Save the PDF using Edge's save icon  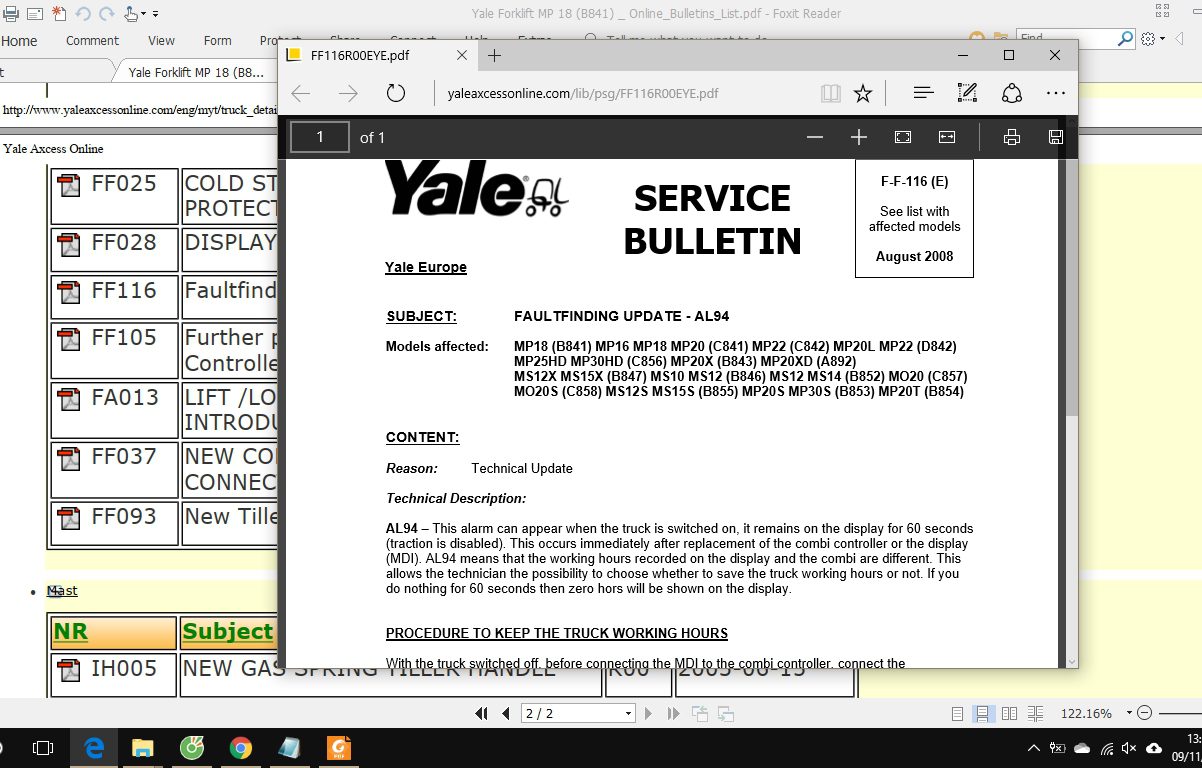(1055, 137)
